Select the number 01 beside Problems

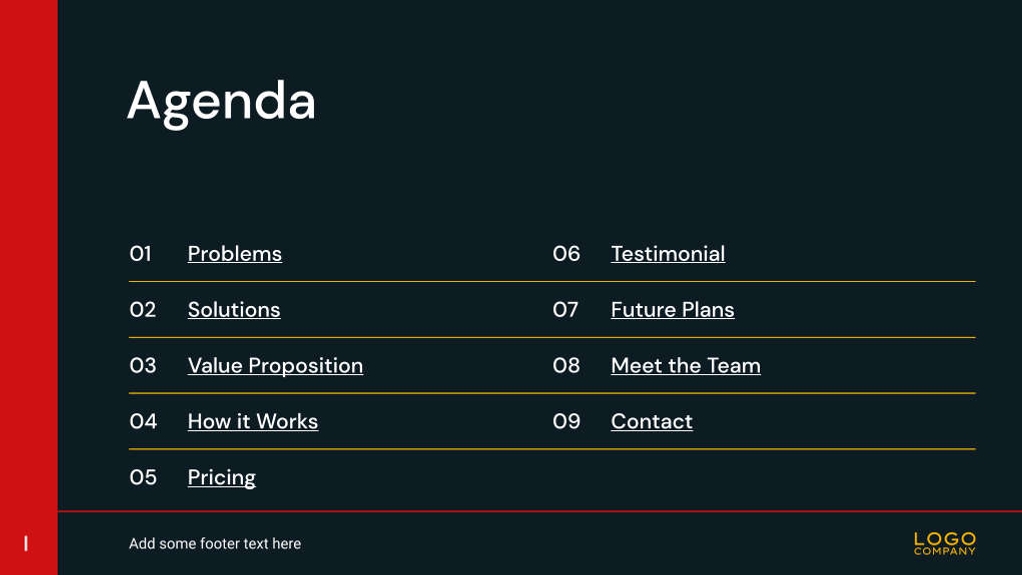[140, 254]
